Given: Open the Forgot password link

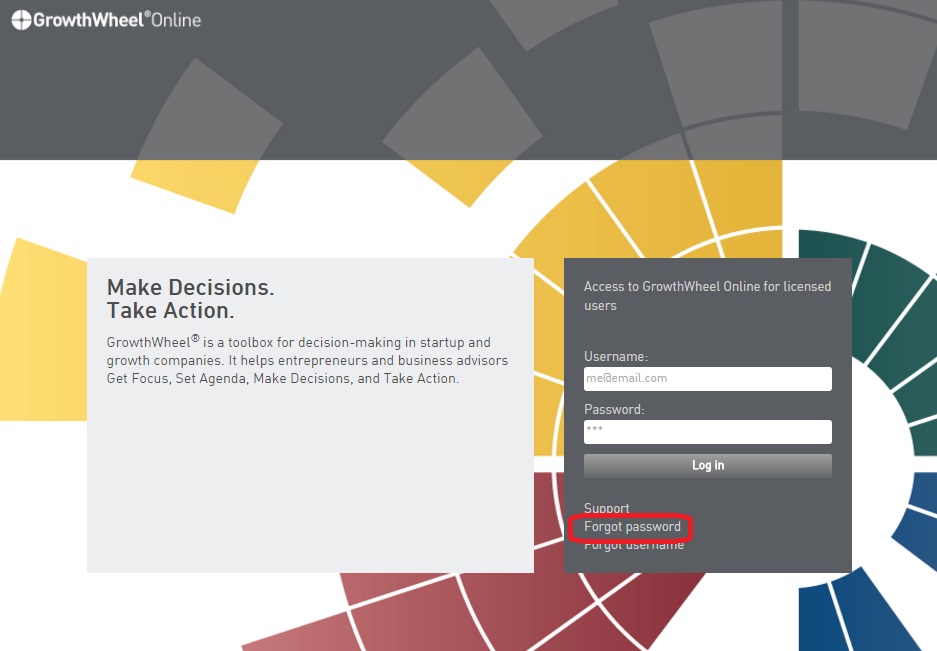Looking at the screenshot, I should coord(632,527).
